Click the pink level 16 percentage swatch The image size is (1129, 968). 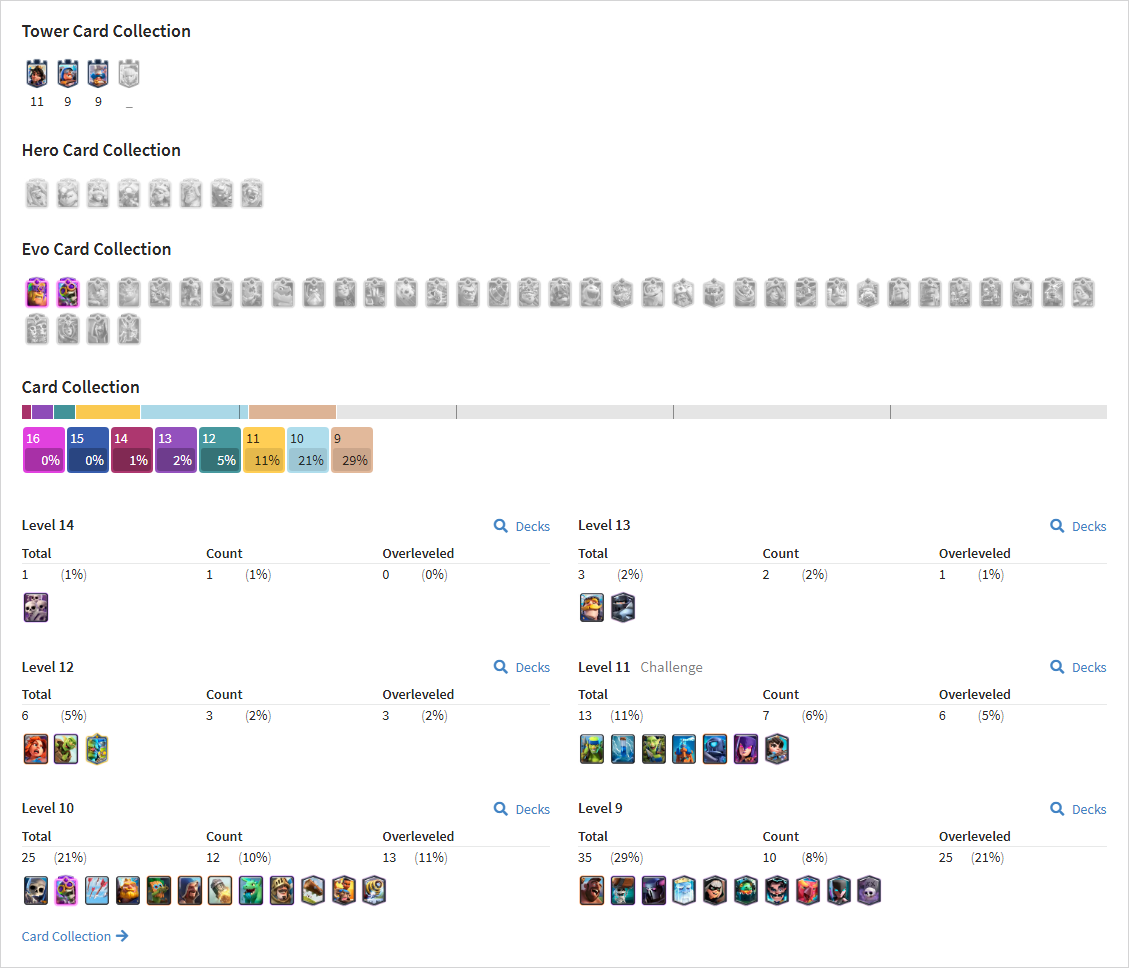click(44, 450)
